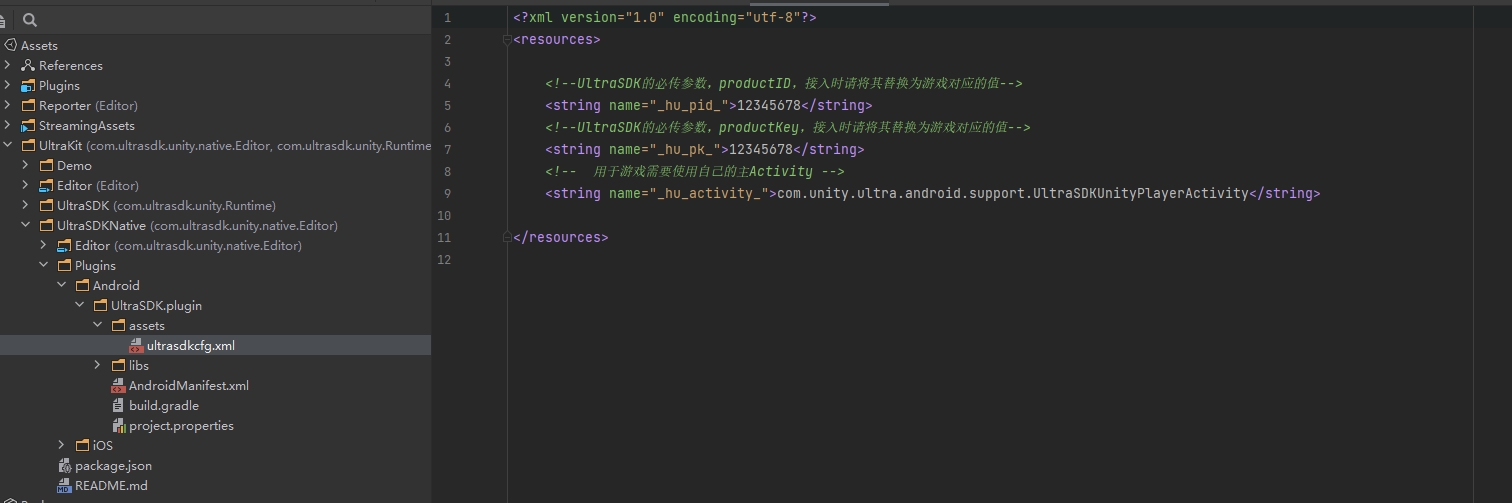Collapse the Plugins folder under UltraSDKNative

pyautogui.click(x=44, y=265)
